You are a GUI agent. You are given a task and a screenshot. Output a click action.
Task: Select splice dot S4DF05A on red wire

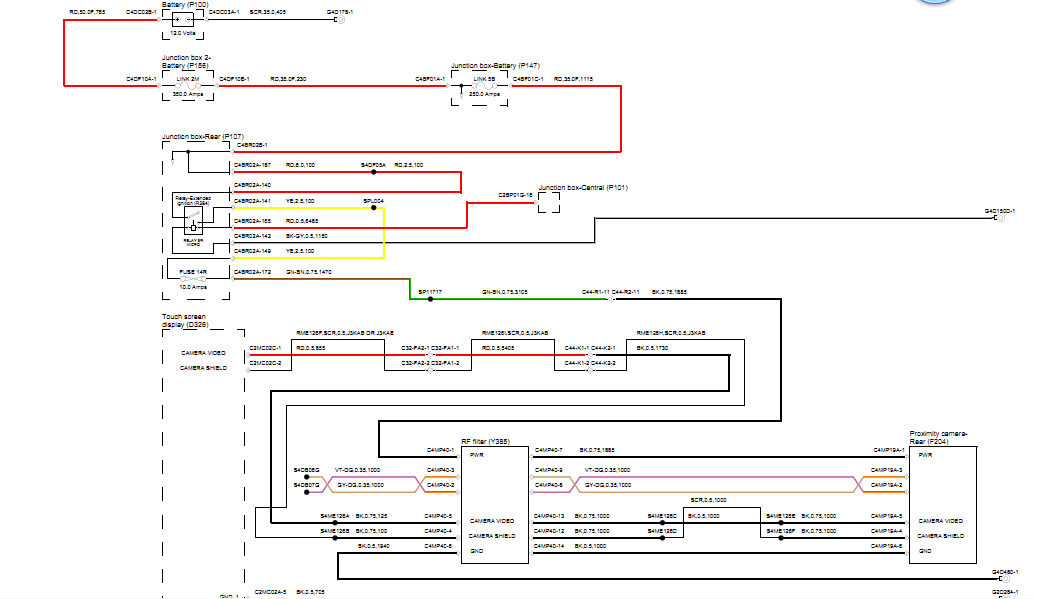pos(374,172)
